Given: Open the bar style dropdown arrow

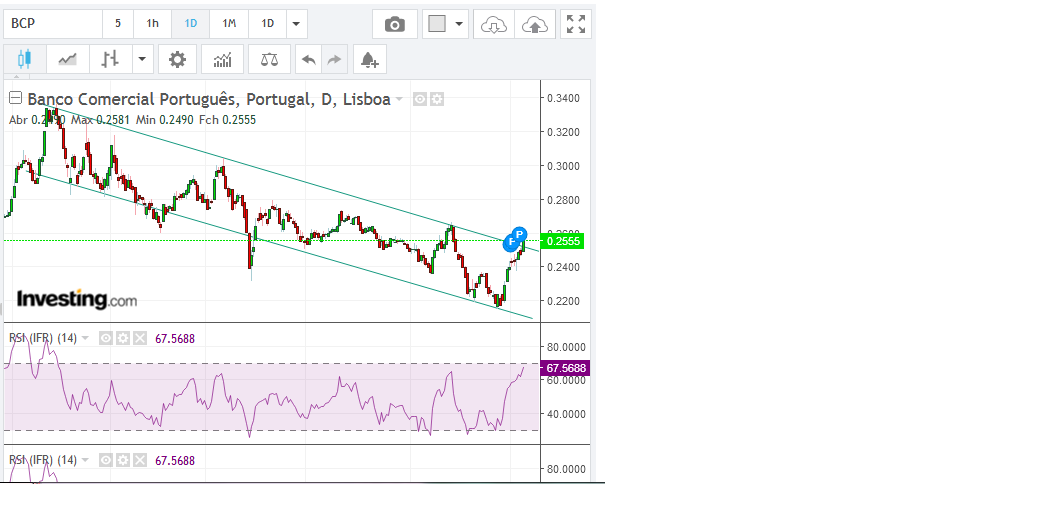Looking at the screenshot, I should click(142, 60).
